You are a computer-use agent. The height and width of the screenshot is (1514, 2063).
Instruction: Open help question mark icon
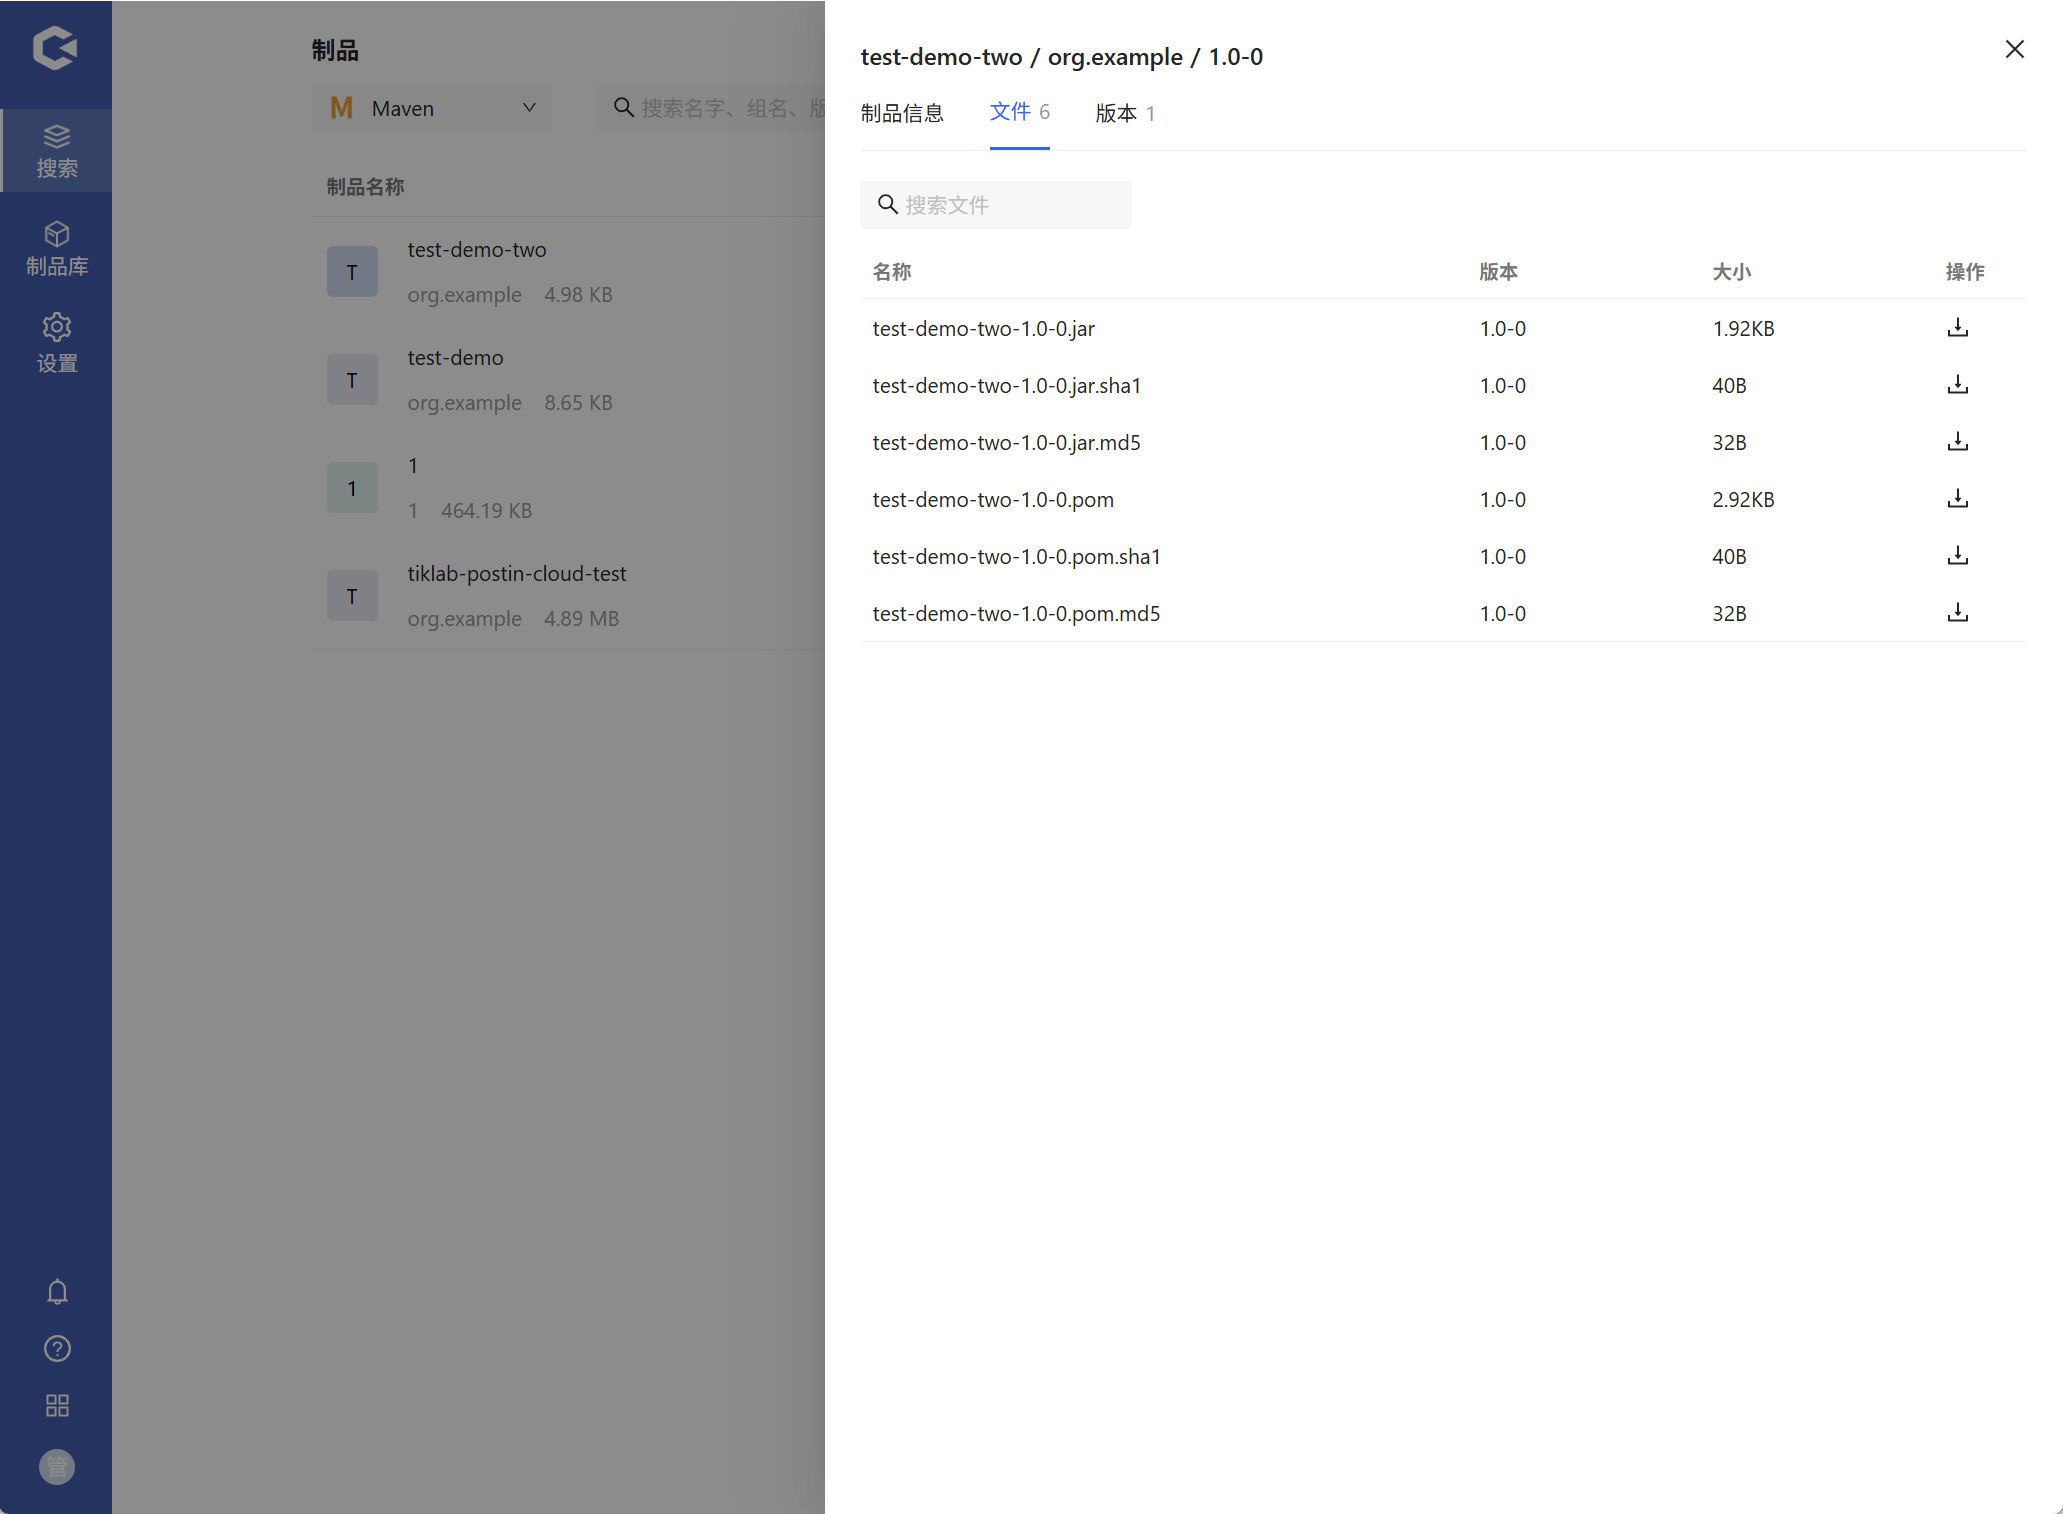pos(57,1349)
